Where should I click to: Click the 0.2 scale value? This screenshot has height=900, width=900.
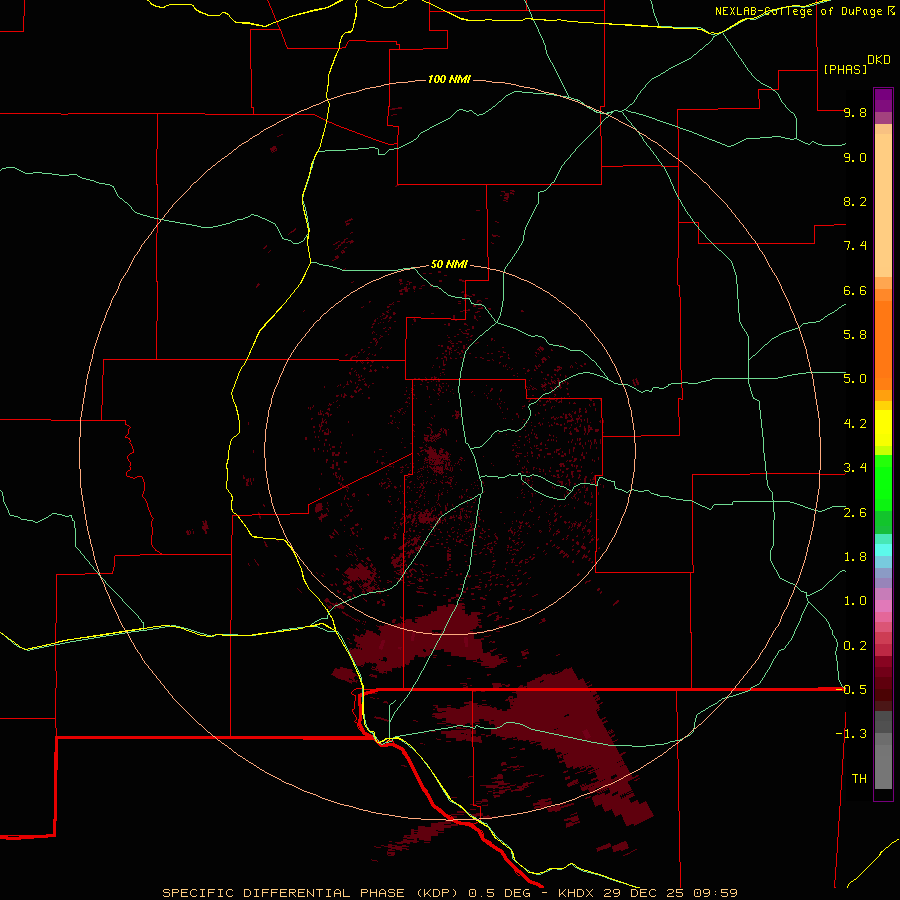click(855, 646)
